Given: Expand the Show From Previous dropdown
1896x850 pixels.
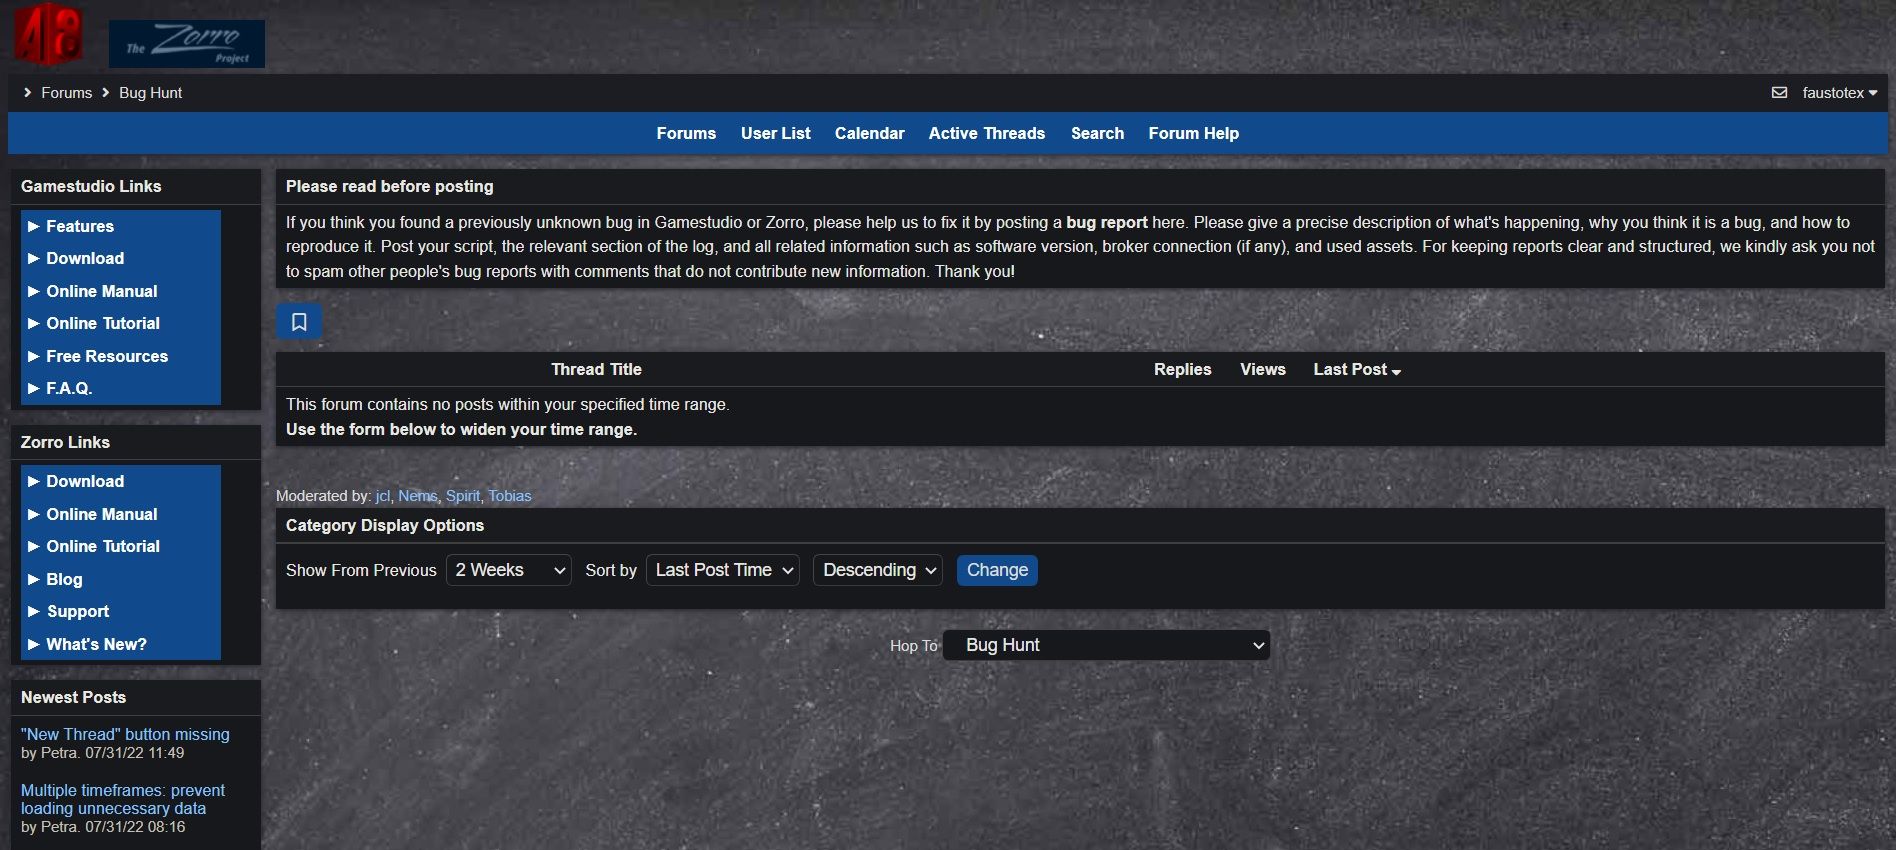Looking at the screenshot, I should [509, 570].
